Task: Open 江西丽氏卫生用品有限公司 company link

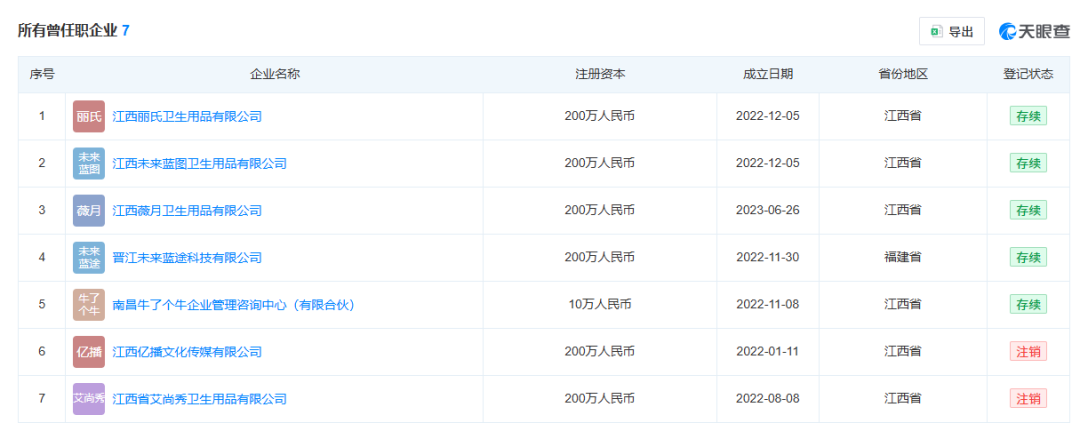Action: [187, 116]
